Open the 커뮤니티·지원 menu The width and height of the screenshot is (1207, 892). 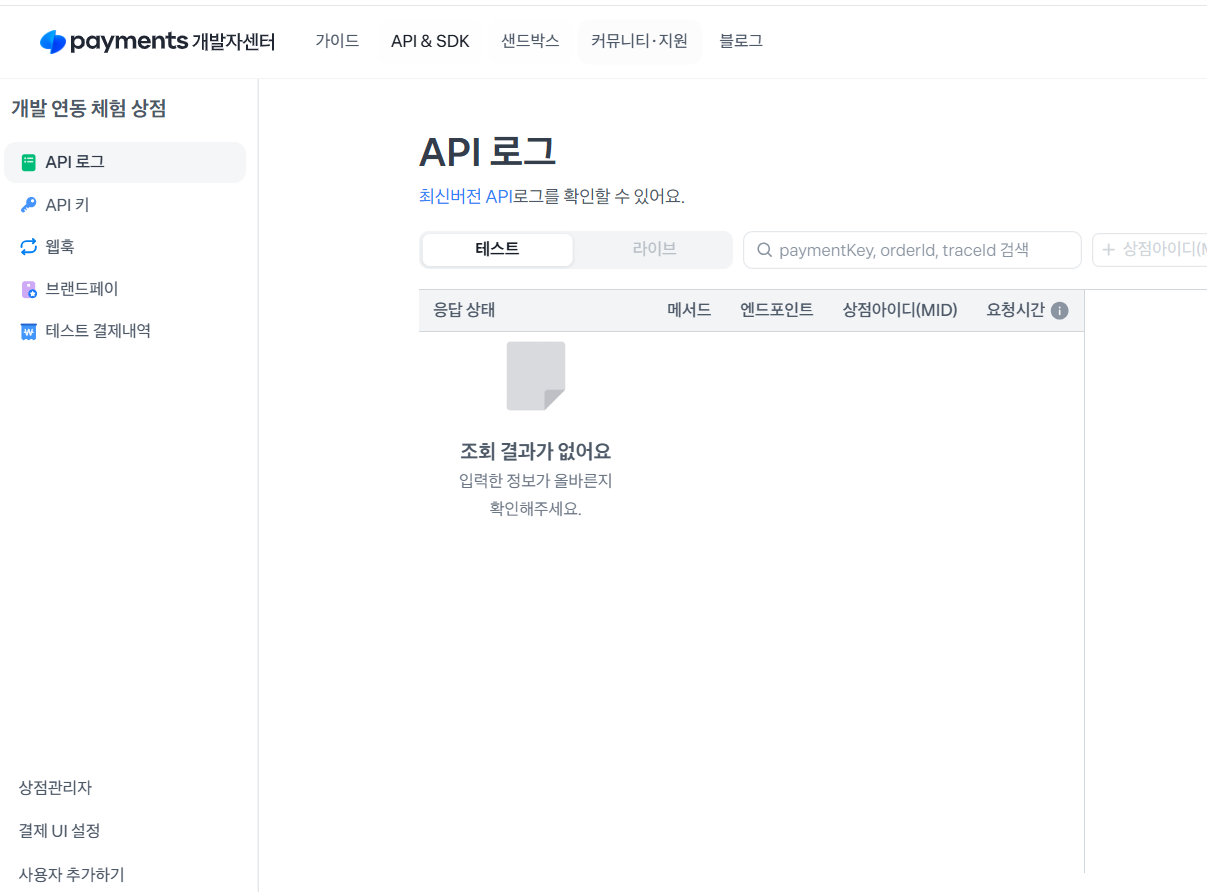[640, 41]
